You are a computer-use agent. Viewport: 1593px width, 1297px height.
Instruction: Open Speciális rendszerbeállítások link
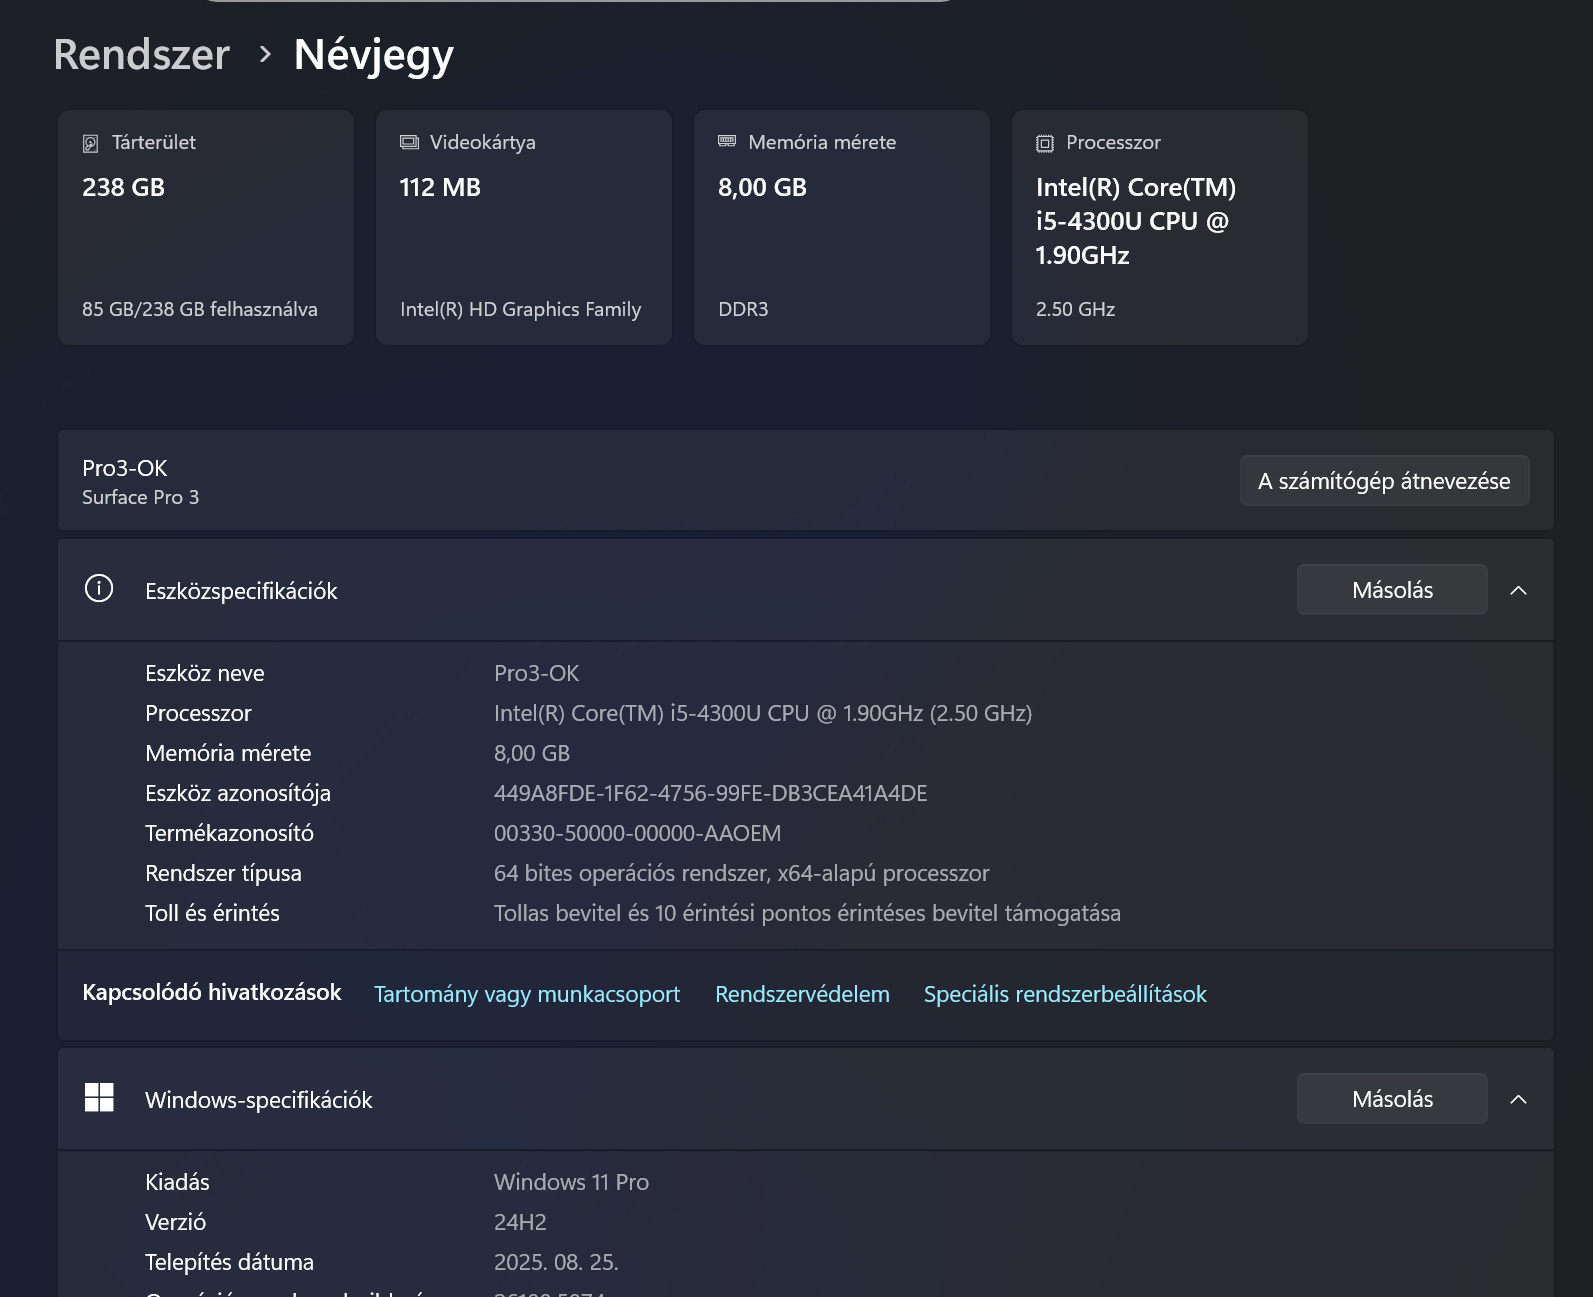click(x=1065, y=994)
